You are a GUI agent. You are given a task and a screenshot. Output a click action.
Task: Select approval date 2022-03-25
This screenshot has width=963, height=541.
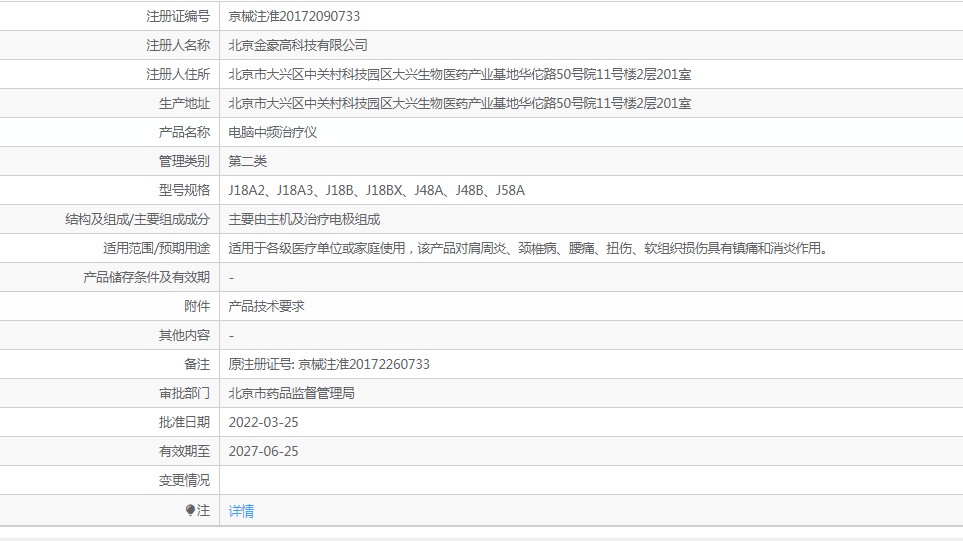tap(263, 422)
